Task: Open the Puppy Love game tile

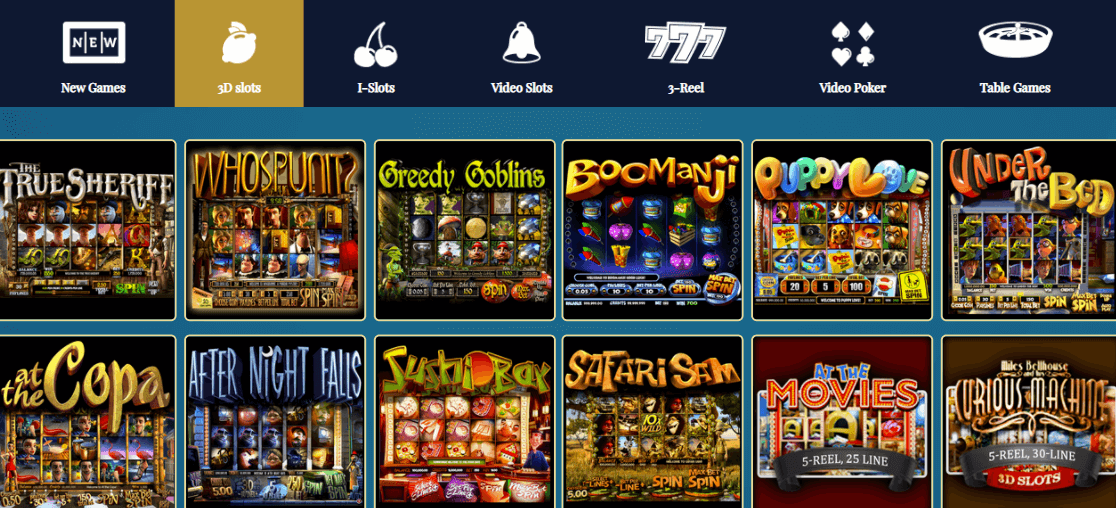Action: pos(842,230)
